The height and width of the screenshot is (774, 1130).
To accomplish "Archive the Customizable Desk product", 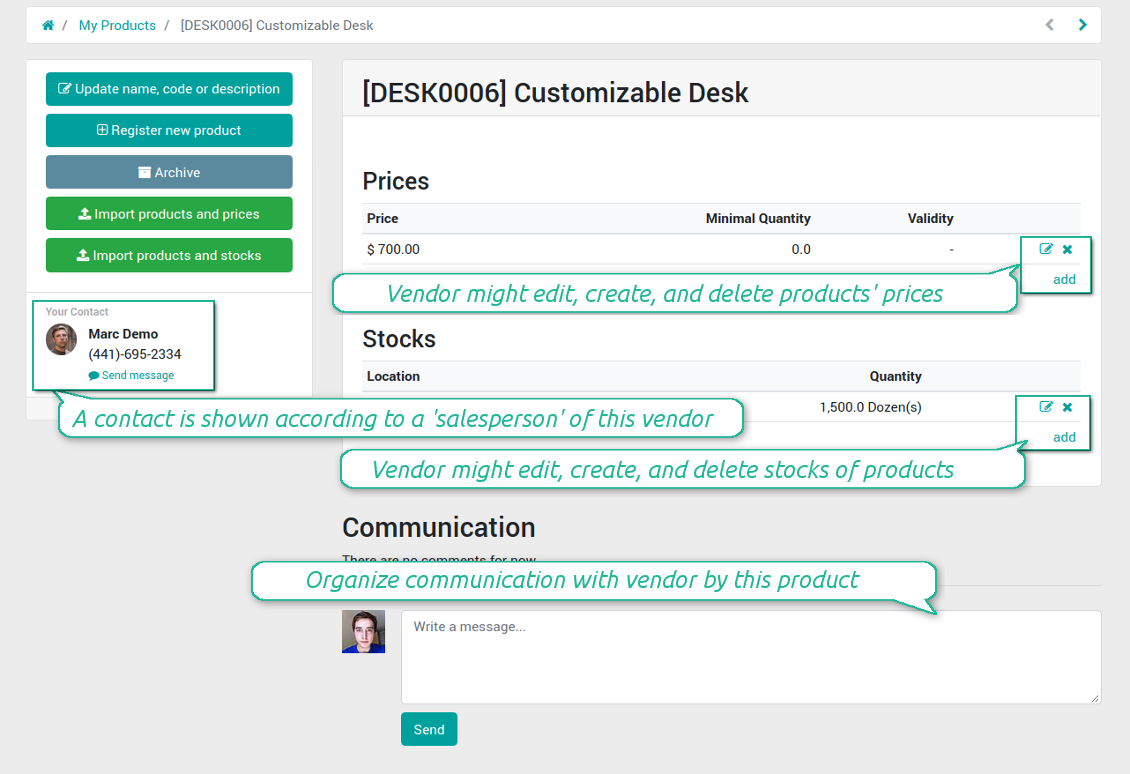I will click(169, 171).
